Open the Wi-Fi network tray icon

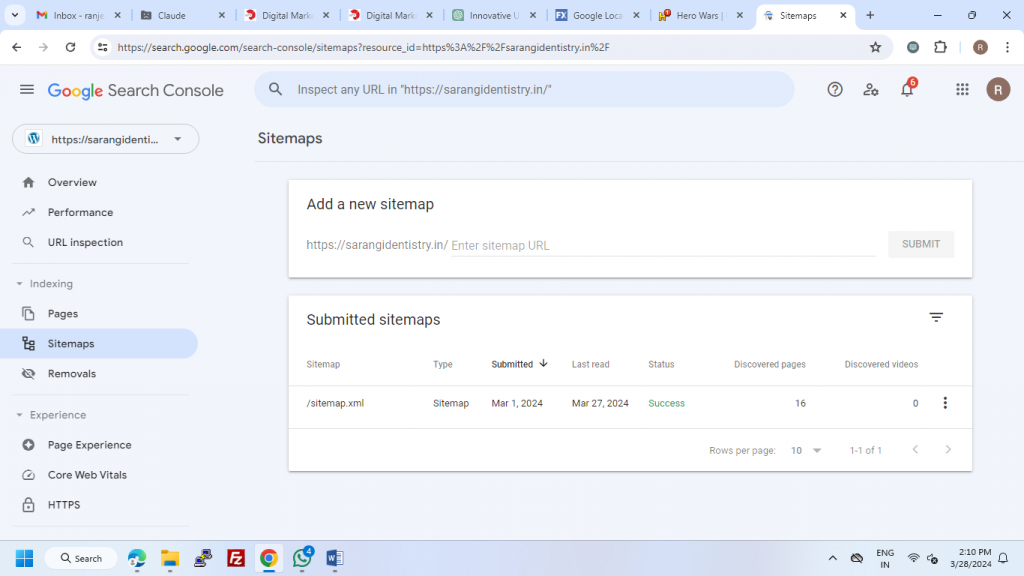913,558
